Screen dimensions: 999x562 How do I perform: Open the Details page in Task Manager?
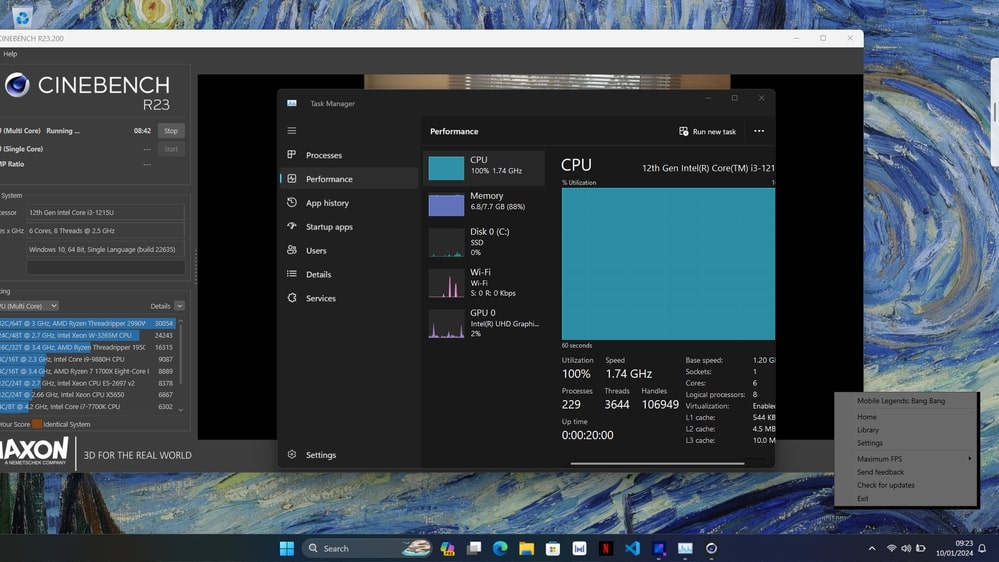click(349, 275)
